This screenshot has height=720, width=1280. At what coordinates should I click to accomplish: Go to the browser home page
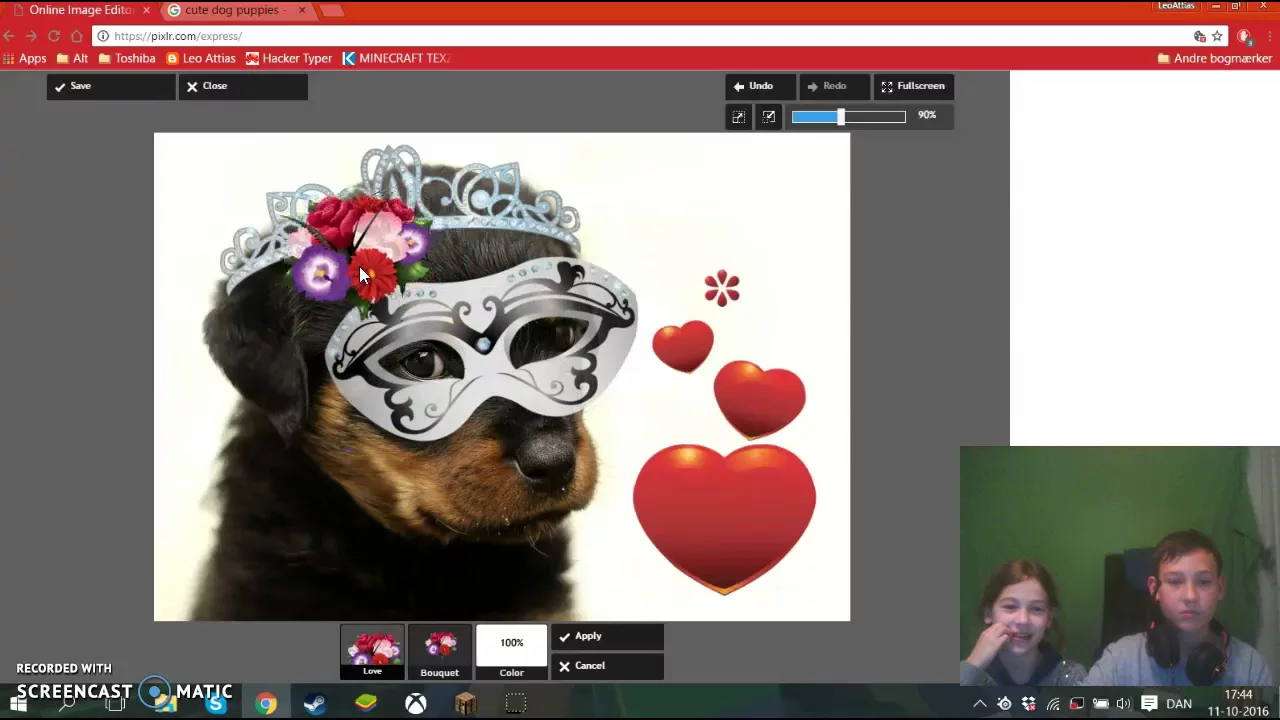point(77,36)
